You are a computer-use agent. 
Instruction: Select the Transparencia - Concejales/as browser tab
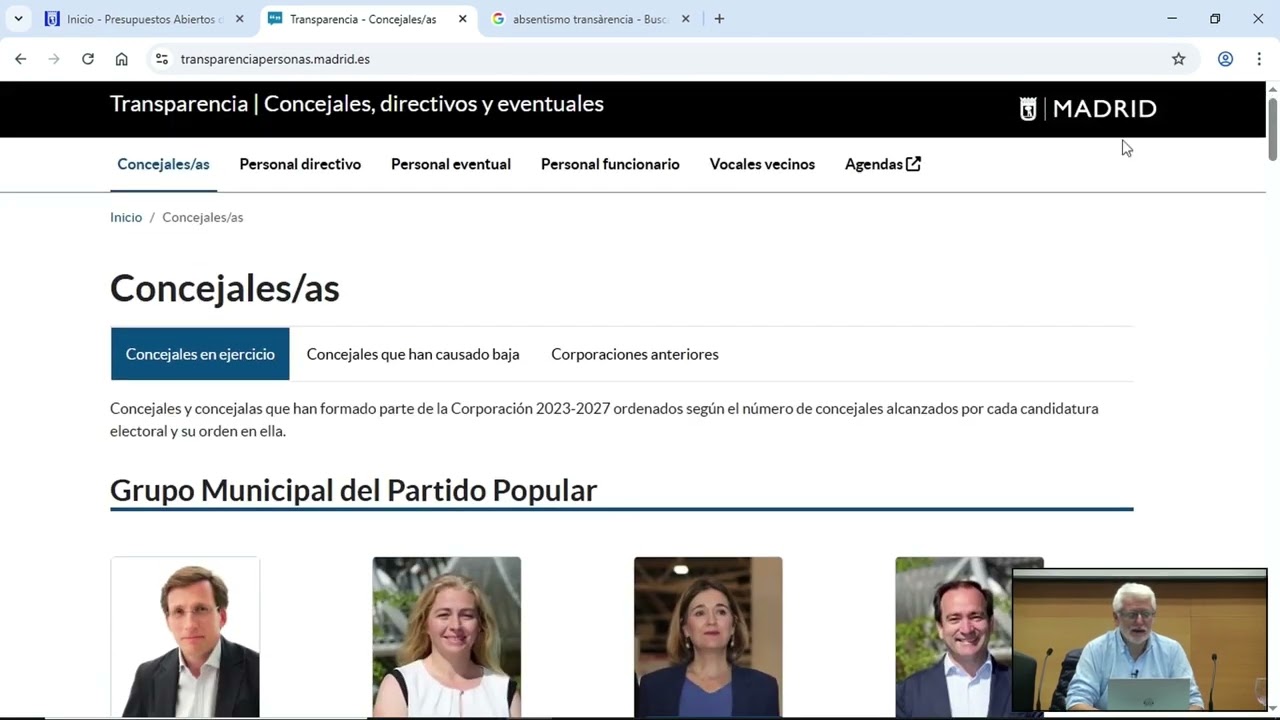366,19
